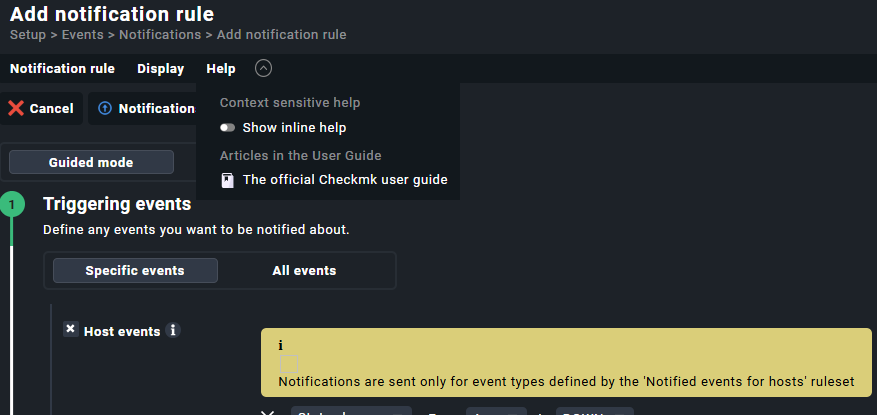
Task: Click the Checkmk user guide book icon
Action: [x=228, y=180]
